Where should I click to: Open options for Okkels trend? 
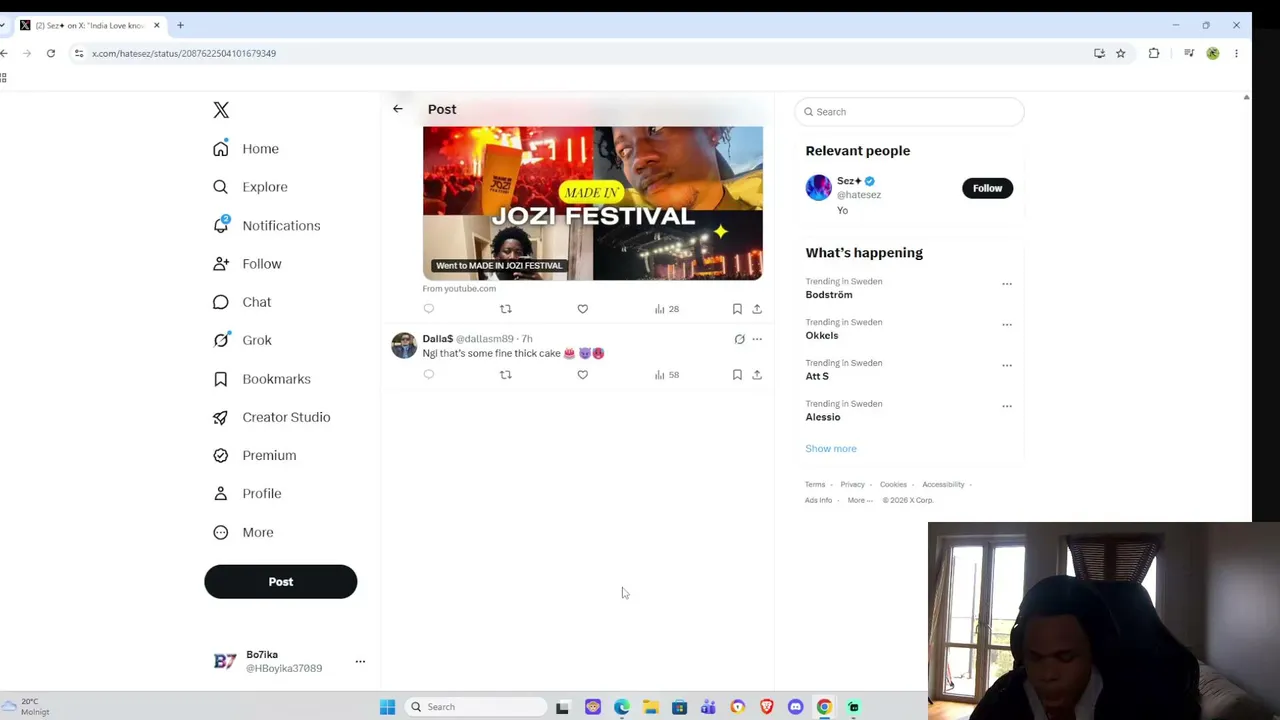(1007, 325)
